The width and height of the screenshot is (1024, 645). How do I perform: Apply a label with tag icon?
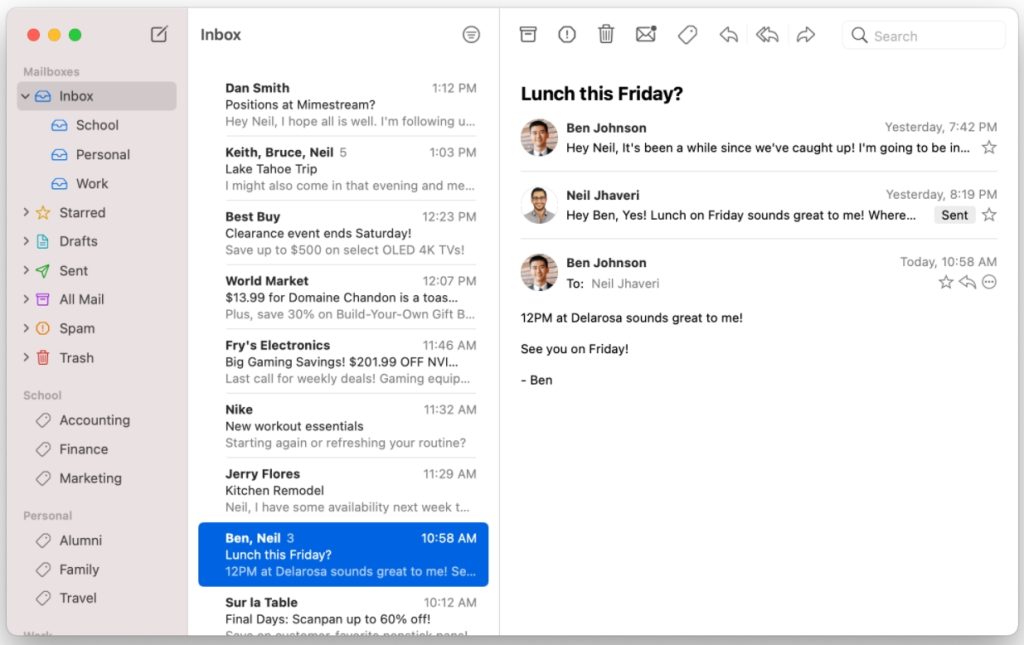point(687,34)
